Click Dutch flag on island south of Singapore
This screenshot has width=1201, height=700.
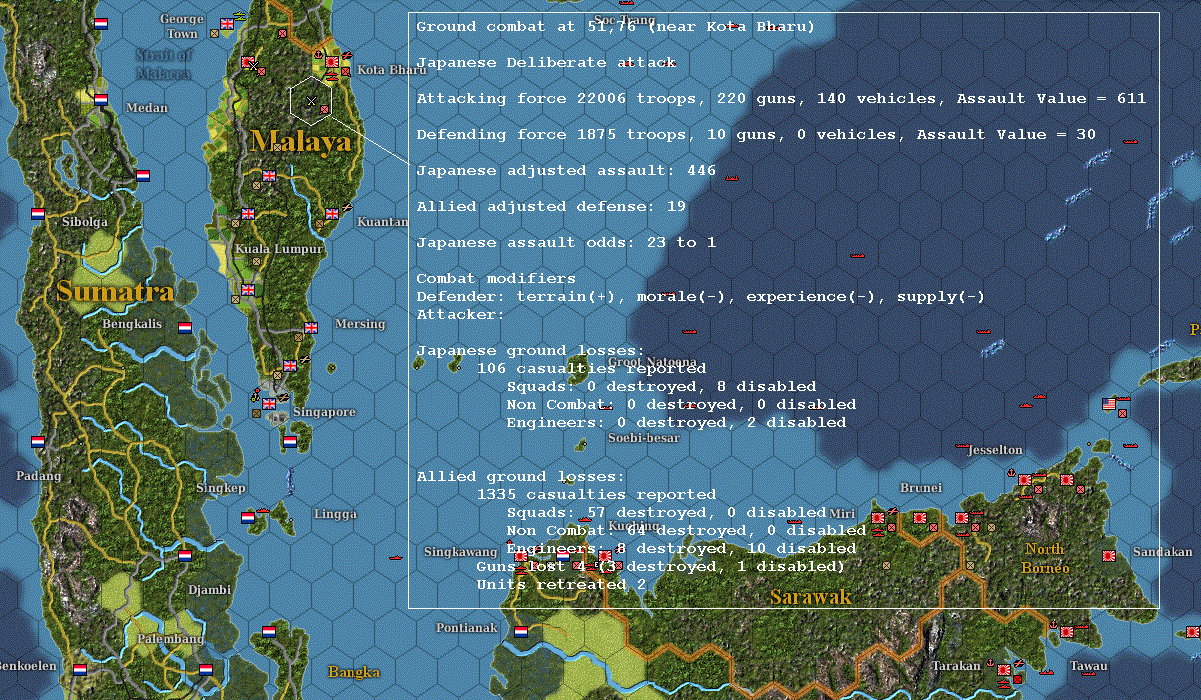coord(290,441)
